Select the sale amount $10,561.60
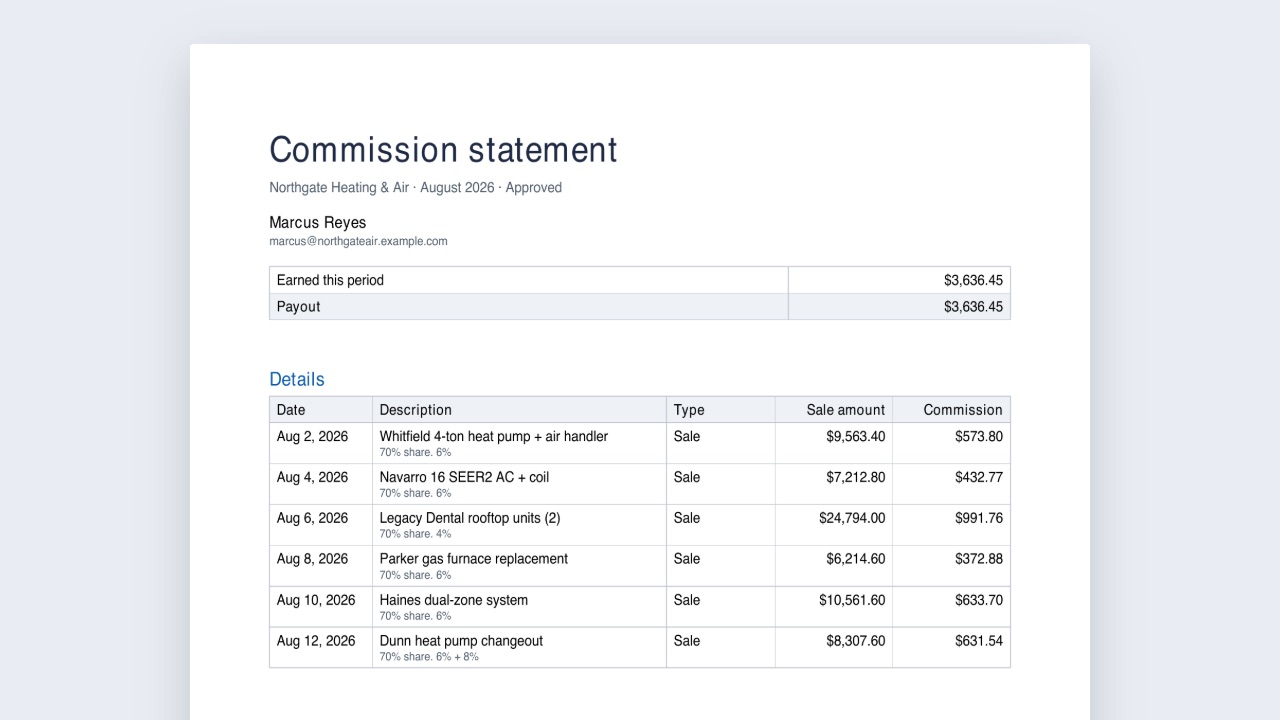Screen dimensions: 1280x720 pos(852,601)
